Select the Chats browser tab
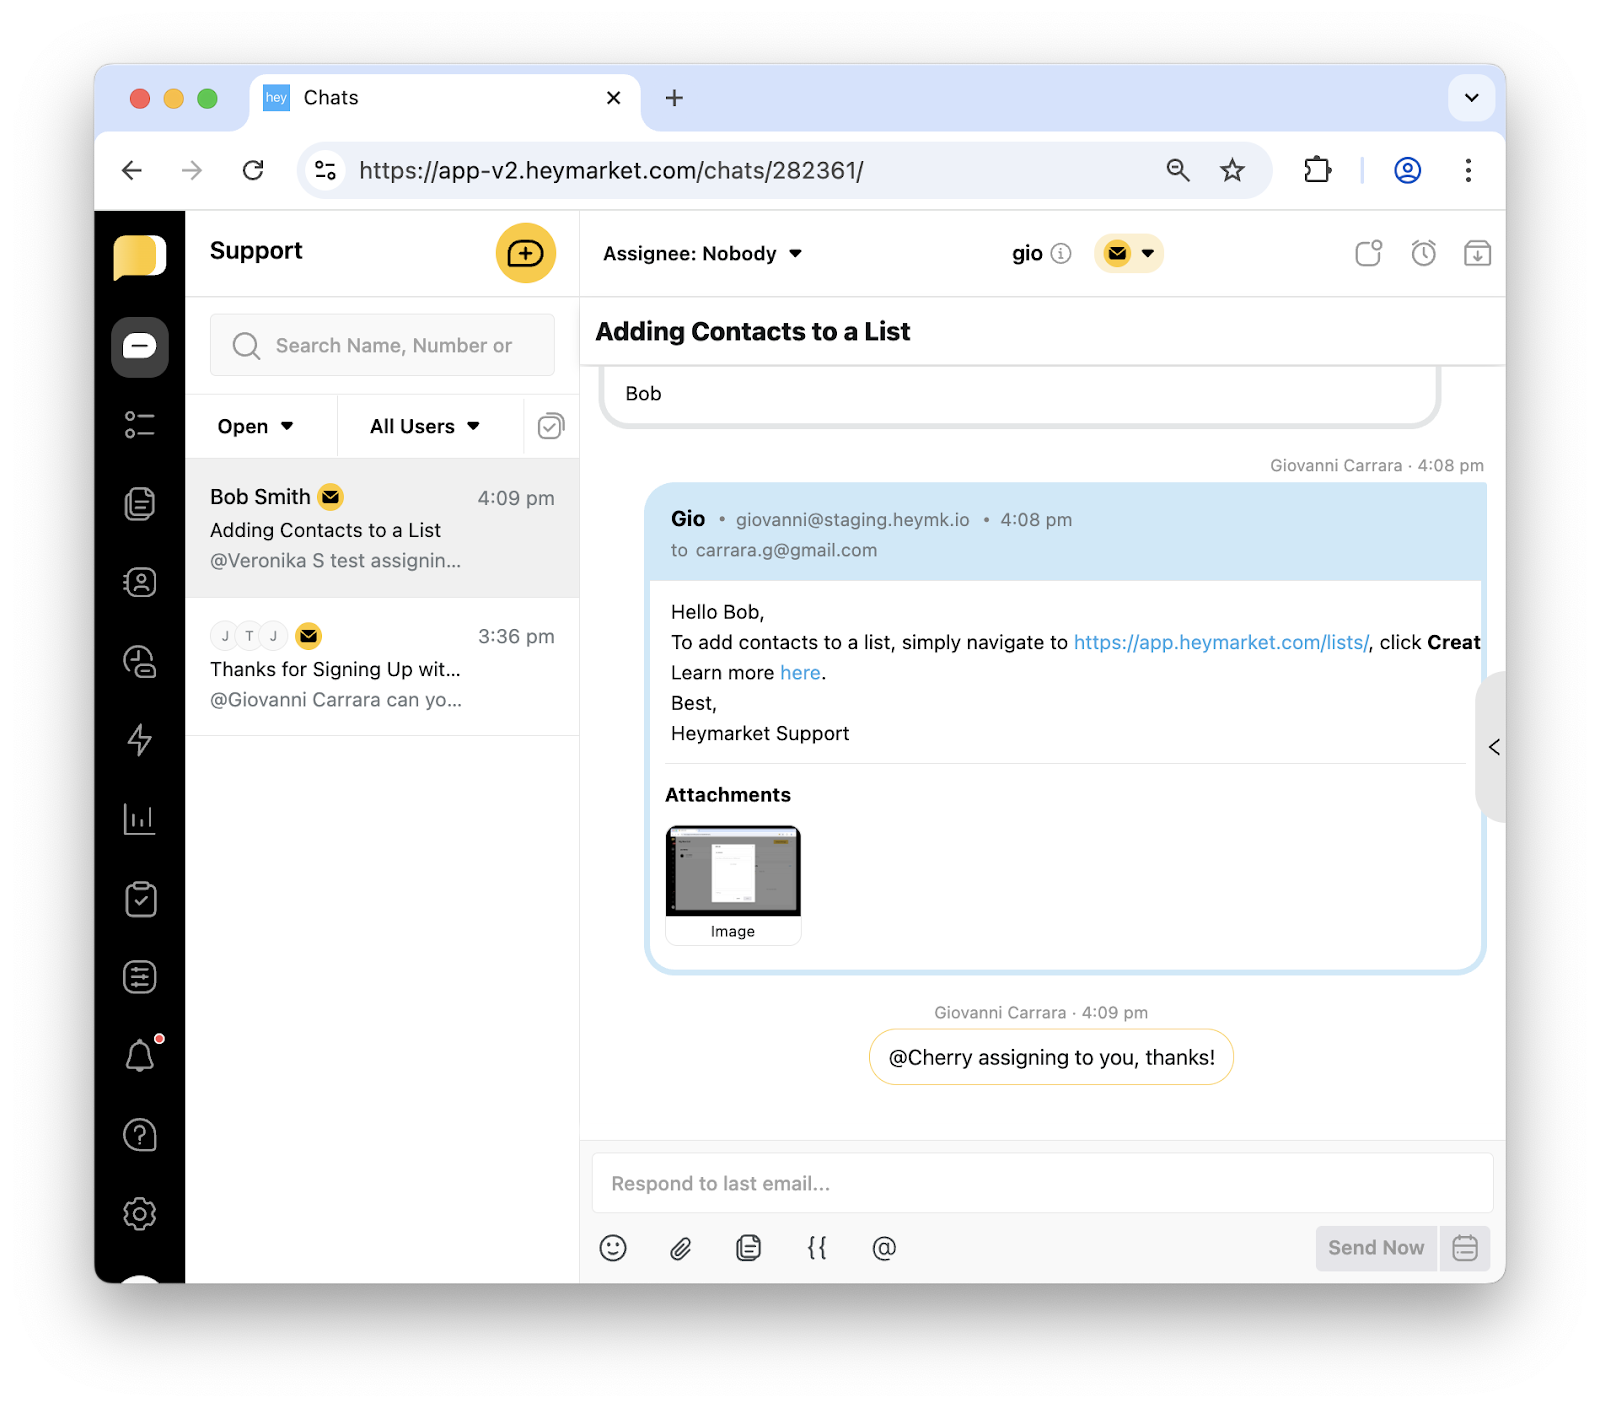The height and width of the screenshot is (1408, 1600). tap(445, 98)
